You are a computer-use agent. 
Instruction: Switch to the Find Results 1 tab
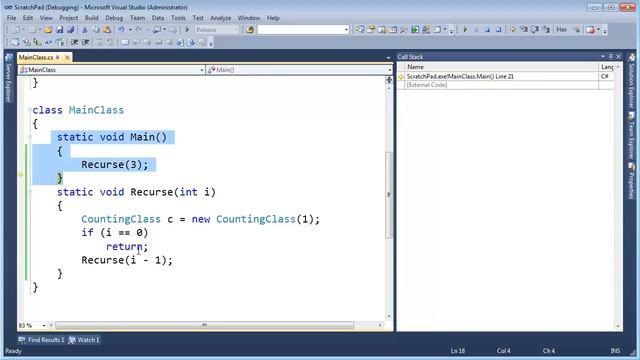pyautogui.click(x=42, y=340)
